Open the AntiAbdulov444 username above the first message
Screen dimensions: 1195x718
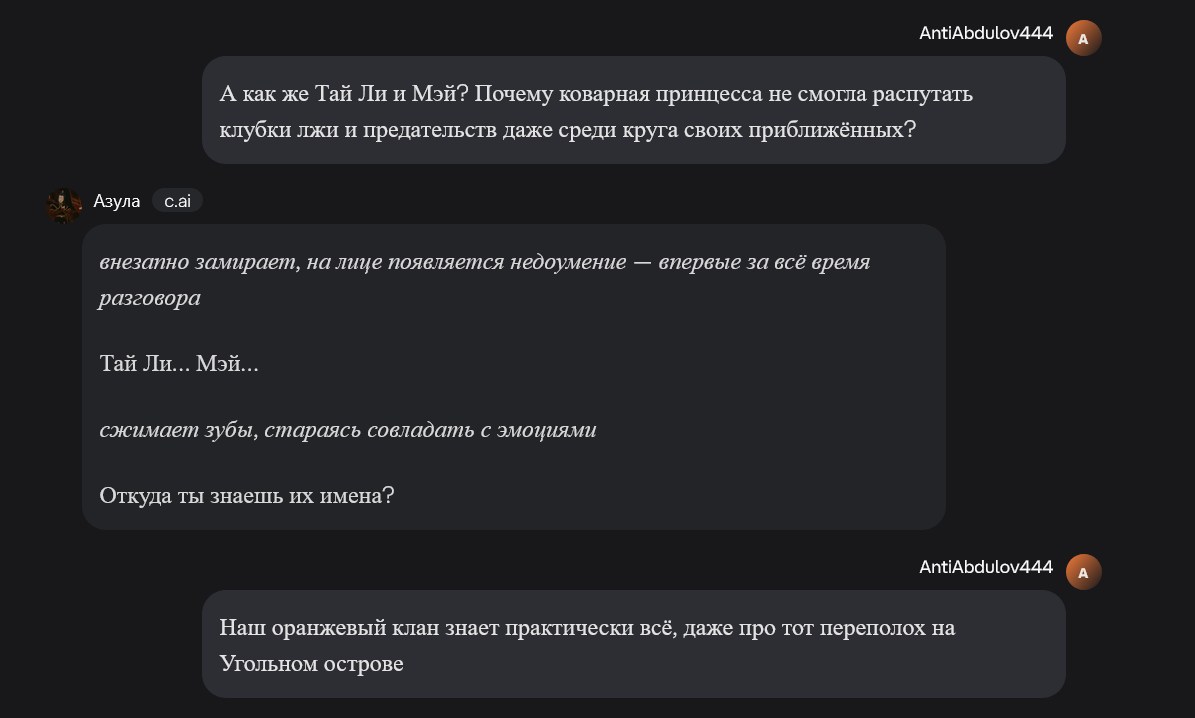(x=985, y=33)
